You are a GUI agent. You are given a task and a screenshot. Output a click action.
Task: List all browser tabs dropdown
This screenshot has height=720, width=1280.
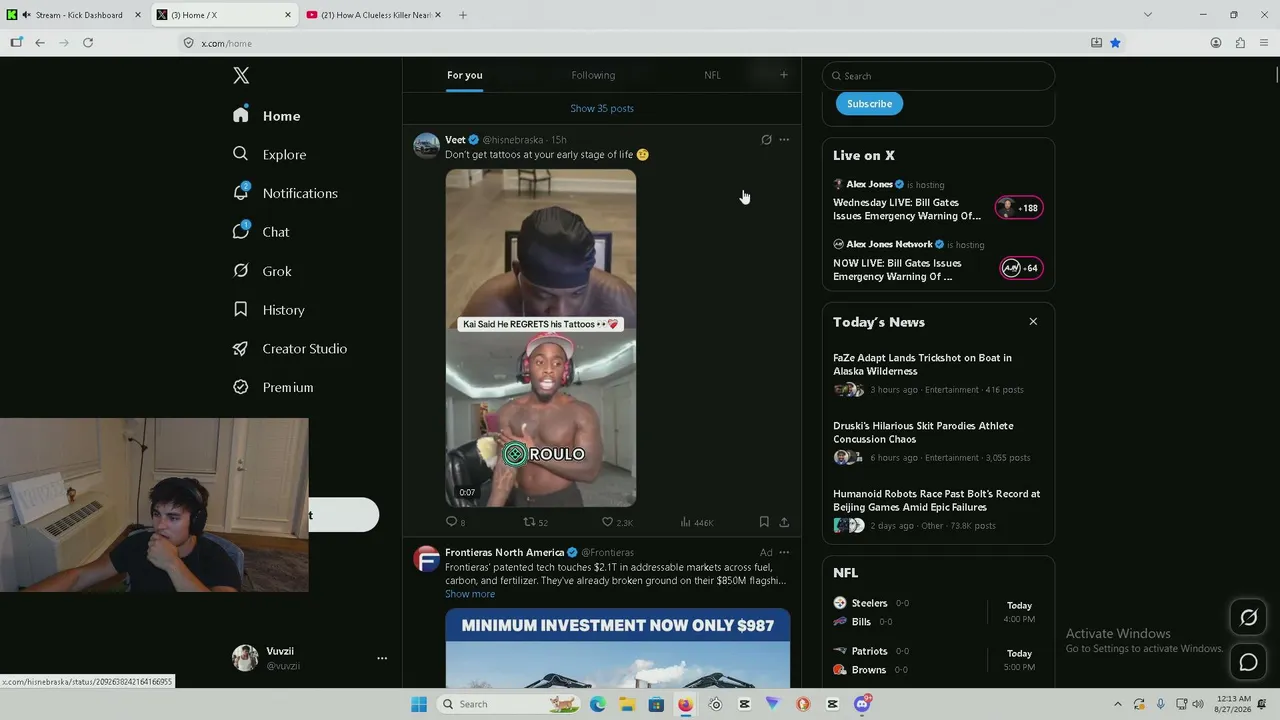(x=1147, y=15)
